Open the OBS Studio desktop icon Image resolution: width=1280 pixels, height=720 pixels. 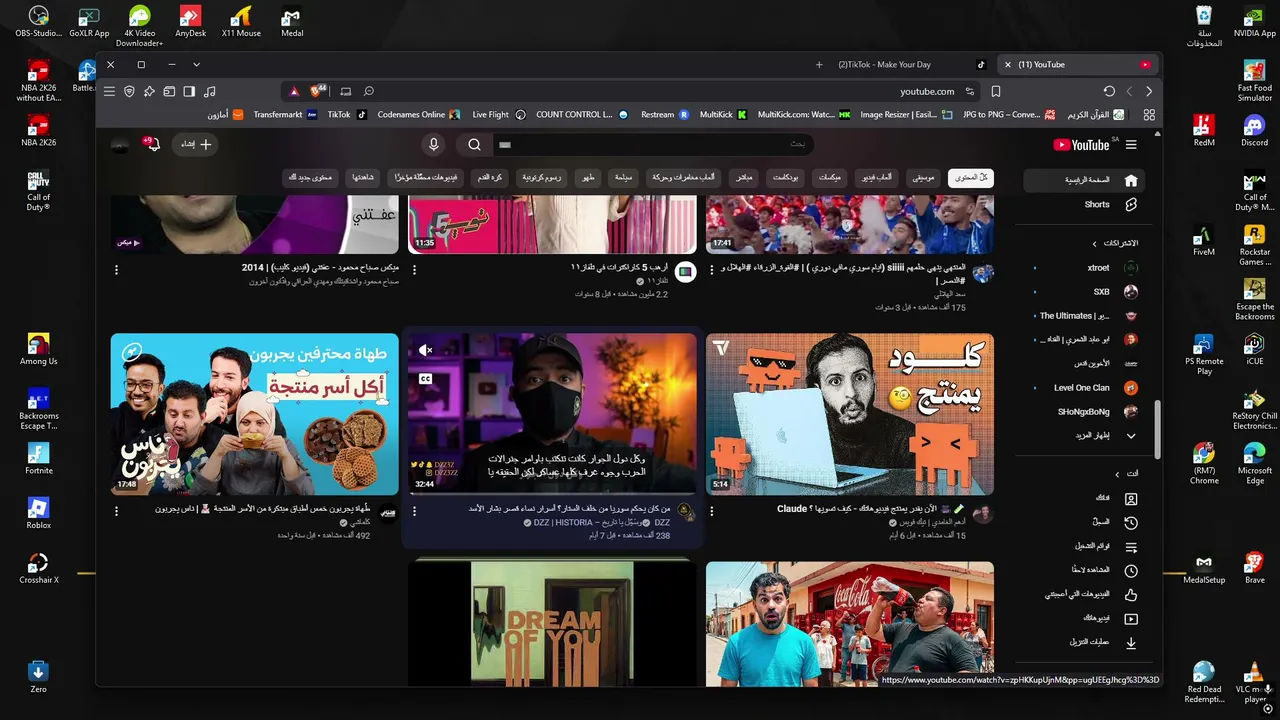[x=39, y=21]
